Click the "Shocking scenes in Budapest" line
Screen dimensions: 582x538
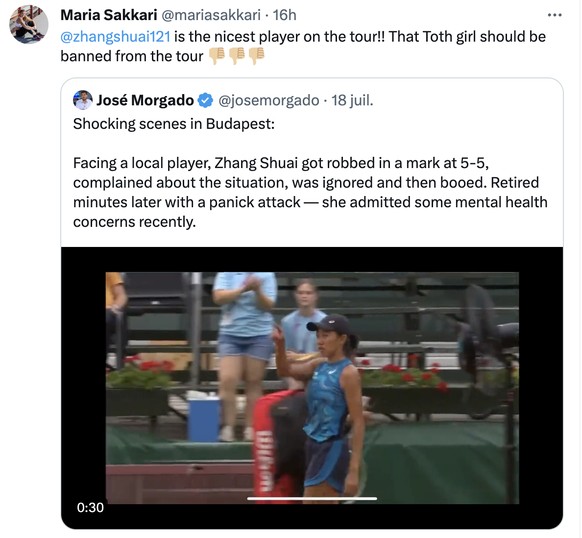pyautogui.click(x=174, y=124)
